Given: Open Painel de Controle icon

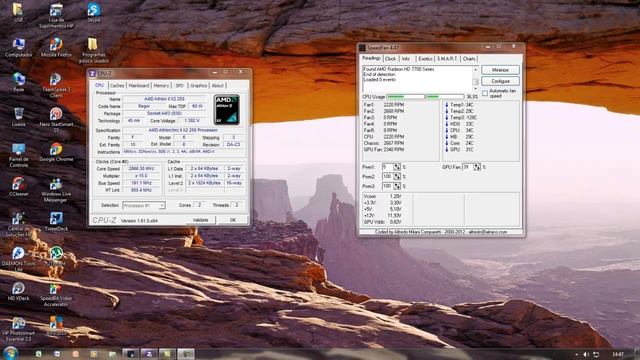Looking at the screenshot, I should (x=18, y=155).
